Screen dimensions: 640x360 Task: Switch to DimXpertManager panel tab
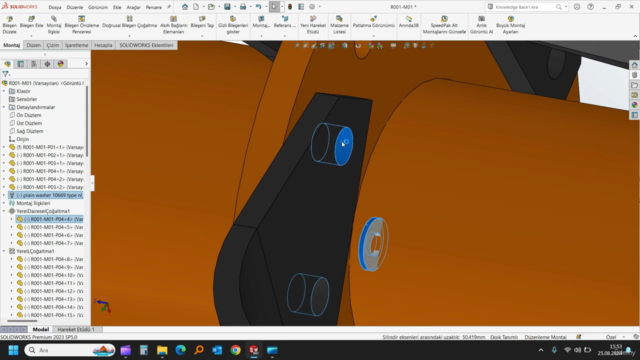(x=47, y=64)
